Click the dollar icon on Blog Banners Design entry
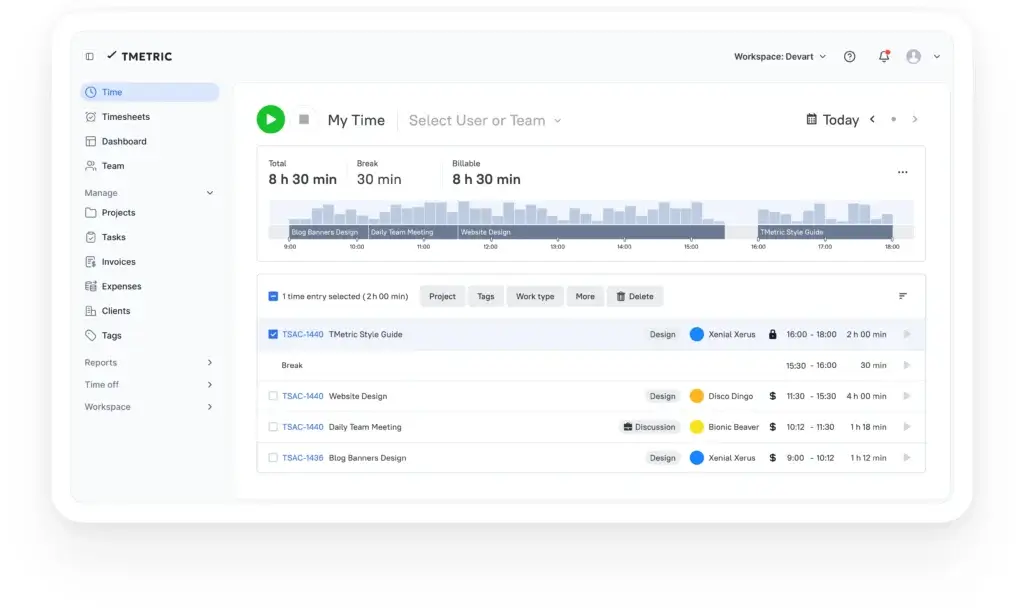This screenshot has height=613, width=1024. [x=773, y=458]
